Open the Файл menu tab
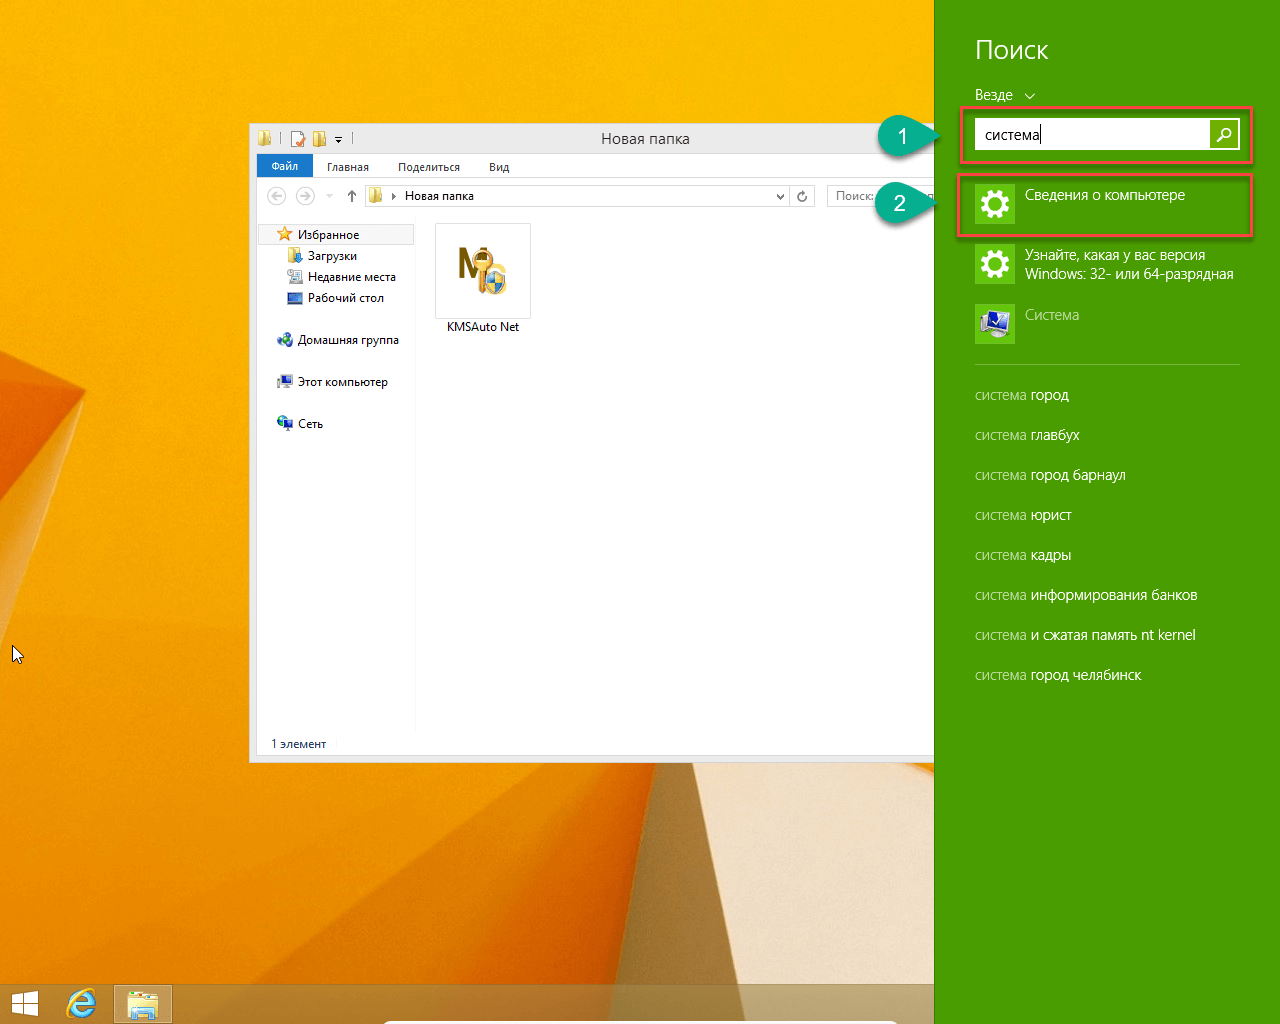 (285, 167)
